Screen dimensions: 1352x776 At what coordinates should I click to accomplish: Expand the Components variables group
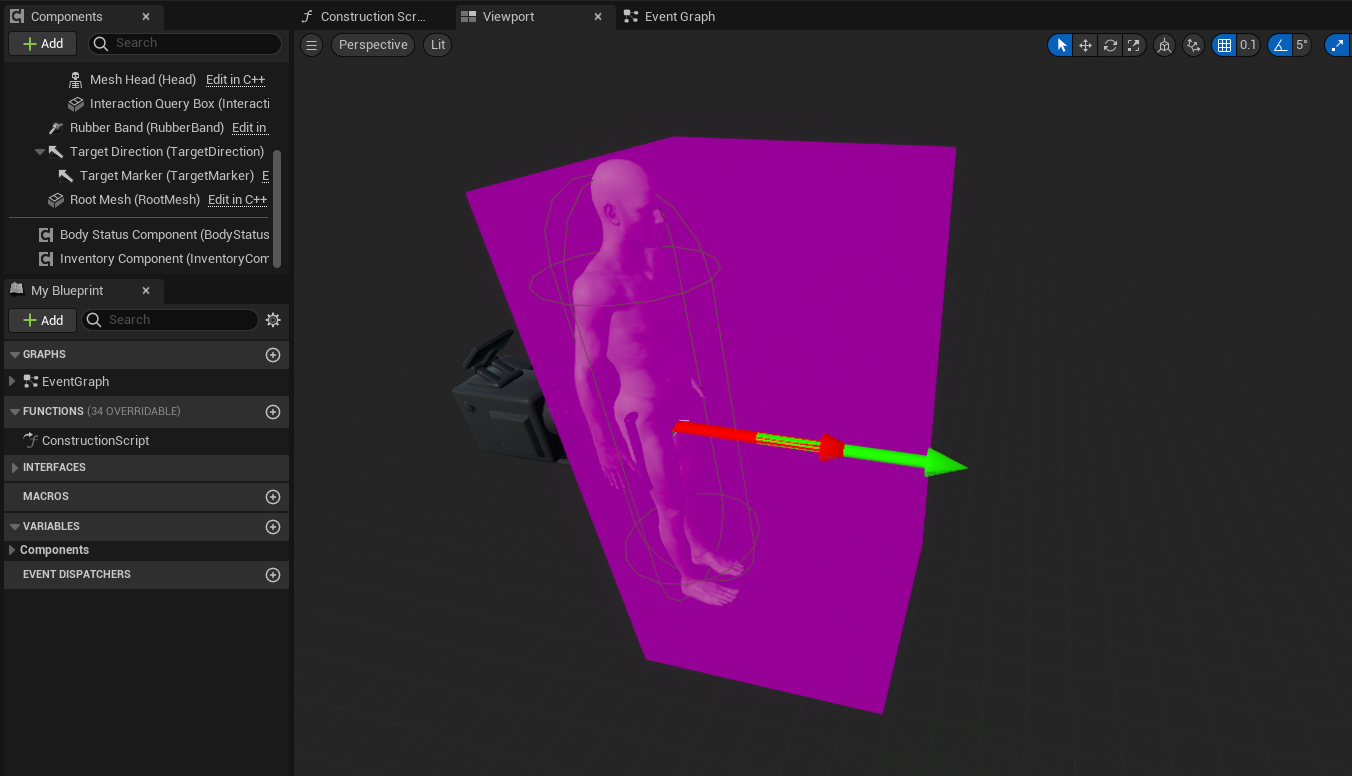(x=12, y=550)
